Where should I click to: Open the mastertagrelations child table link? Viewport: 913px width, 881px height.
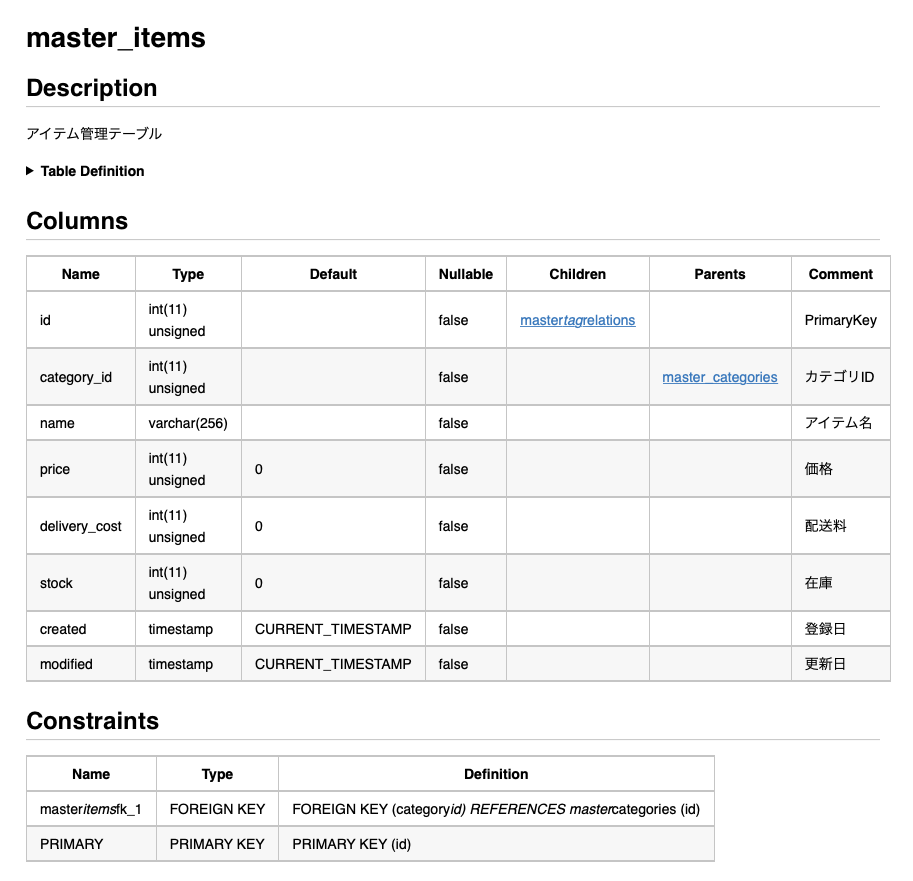[577, 320]
